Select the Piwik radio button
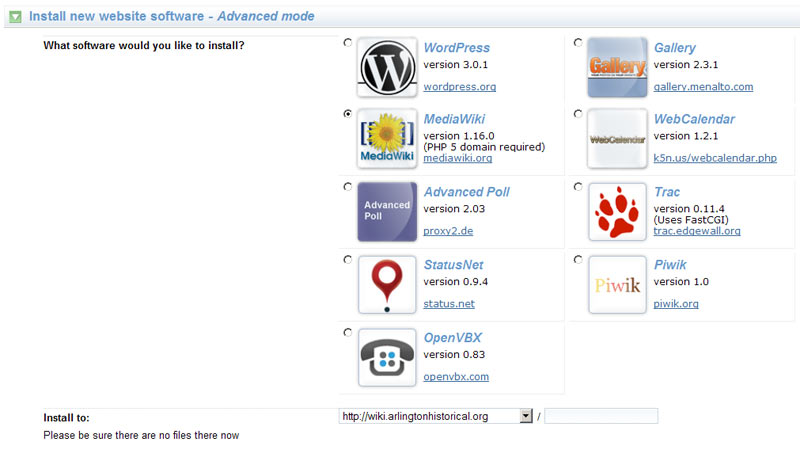This screenshot has width=800, height=461. pyautogui.click(x=578, y=260)
